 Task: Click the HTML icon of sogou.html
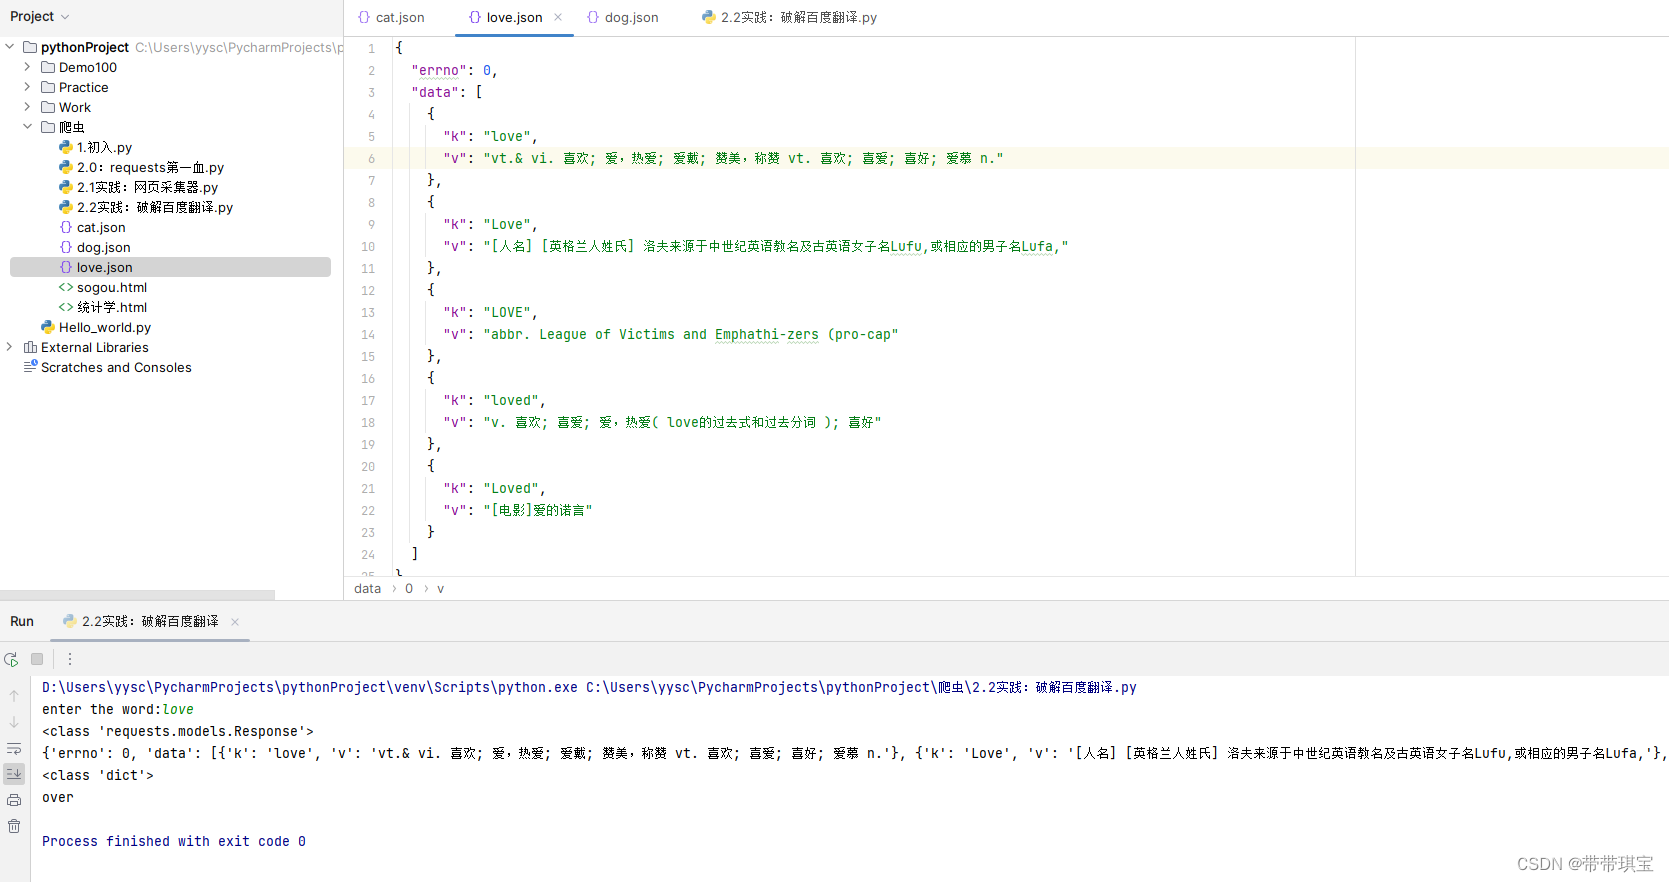66,287
